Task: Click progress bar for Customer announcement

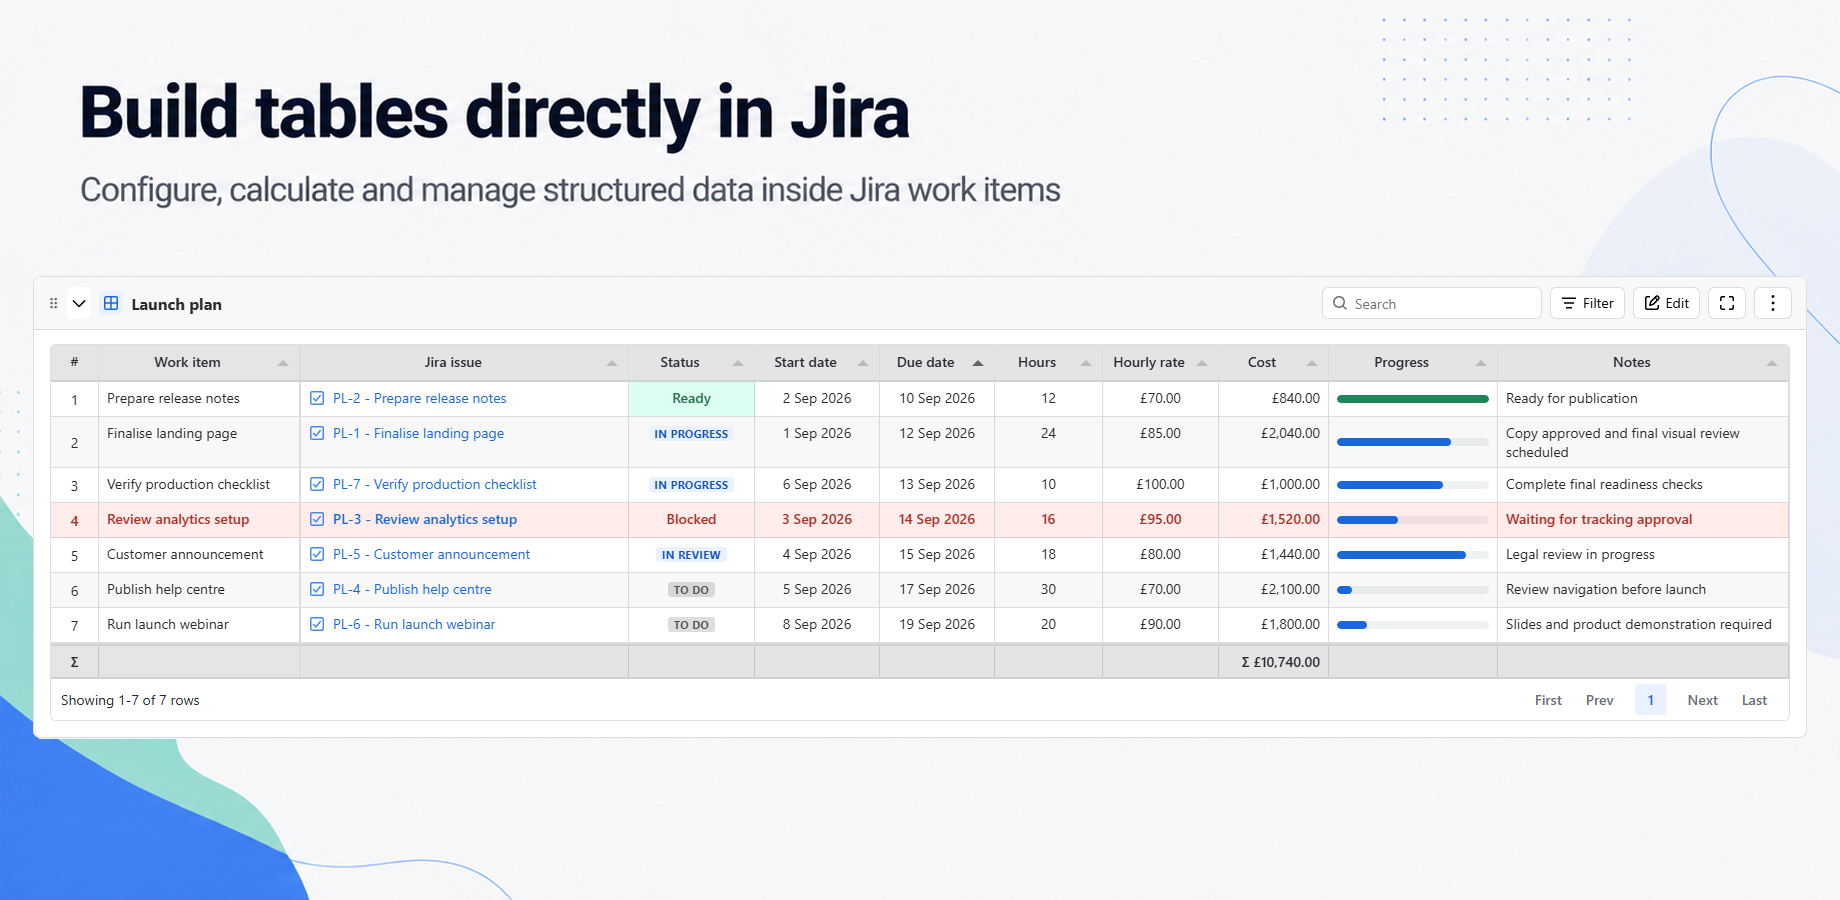Action: tap(1412, 555)
